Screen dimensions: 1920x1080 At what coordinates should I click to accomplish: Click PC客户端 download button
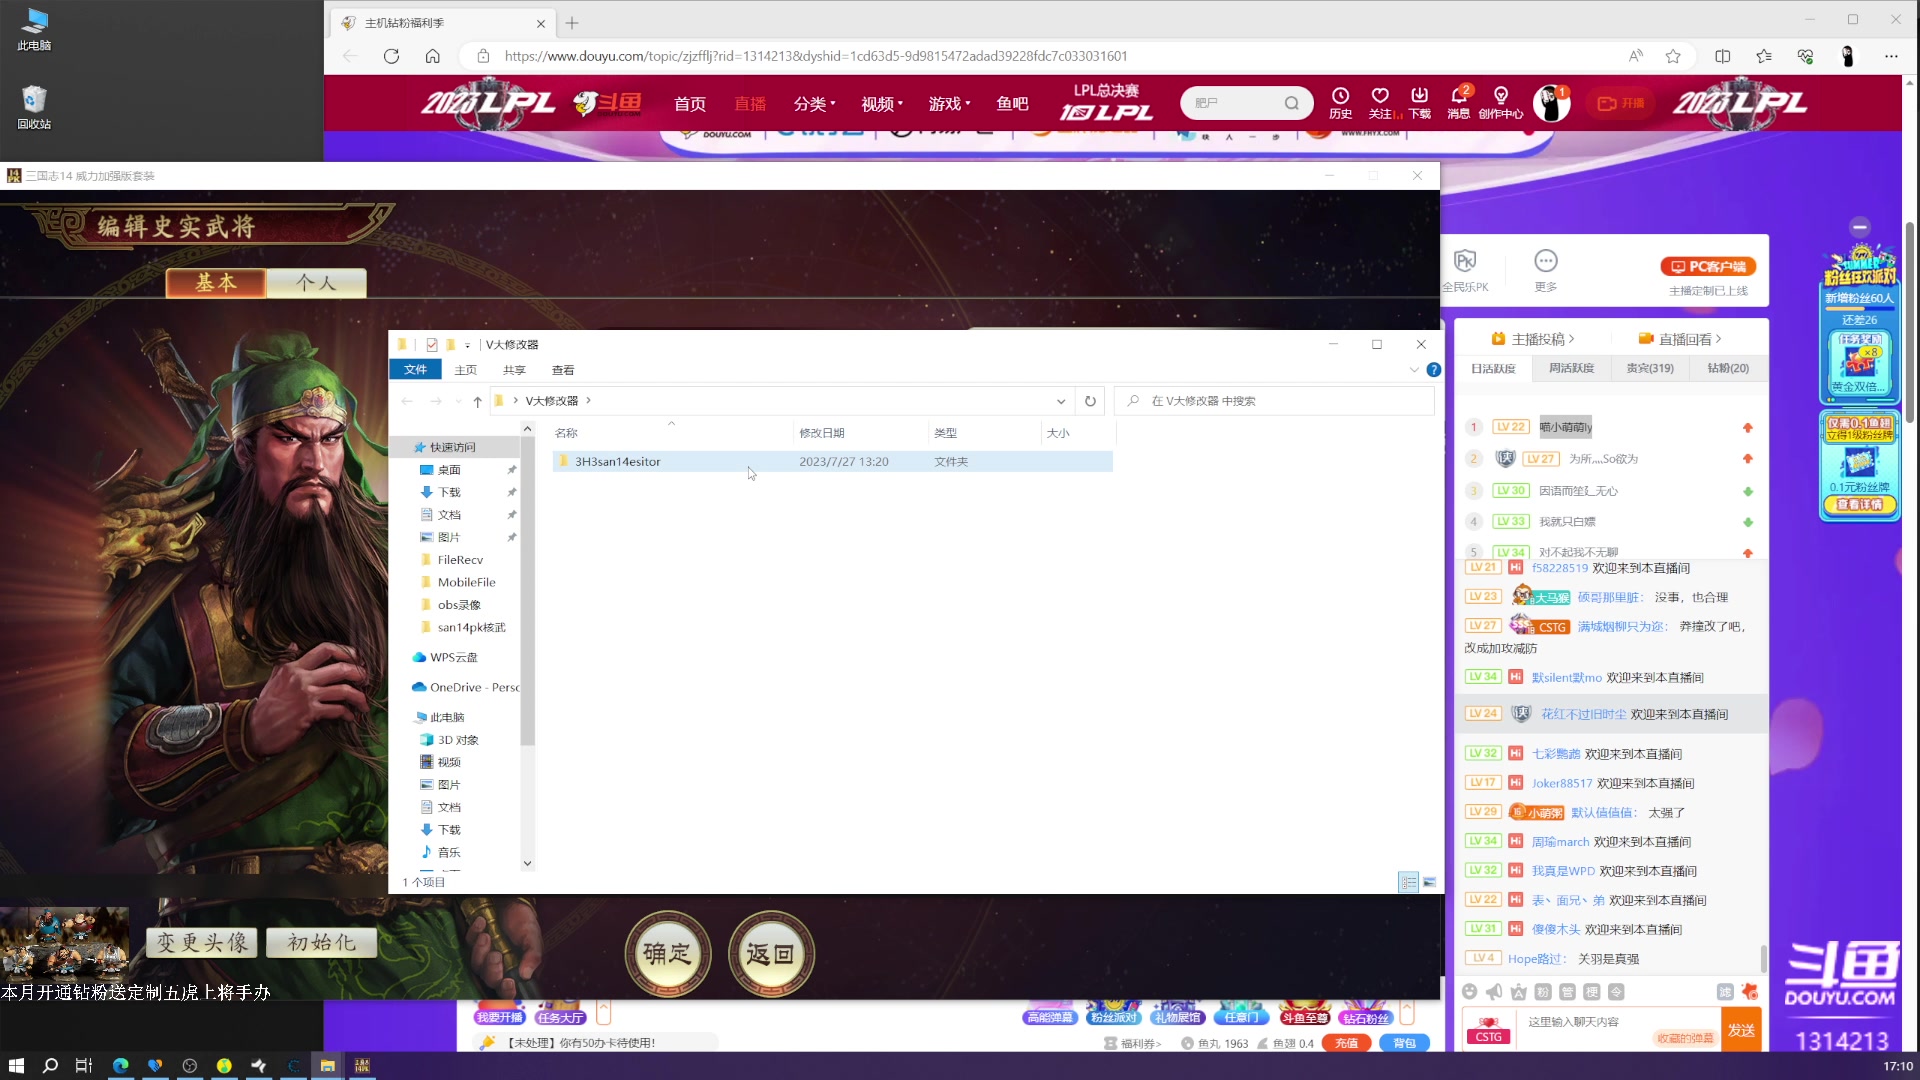tap(1709, 267)
